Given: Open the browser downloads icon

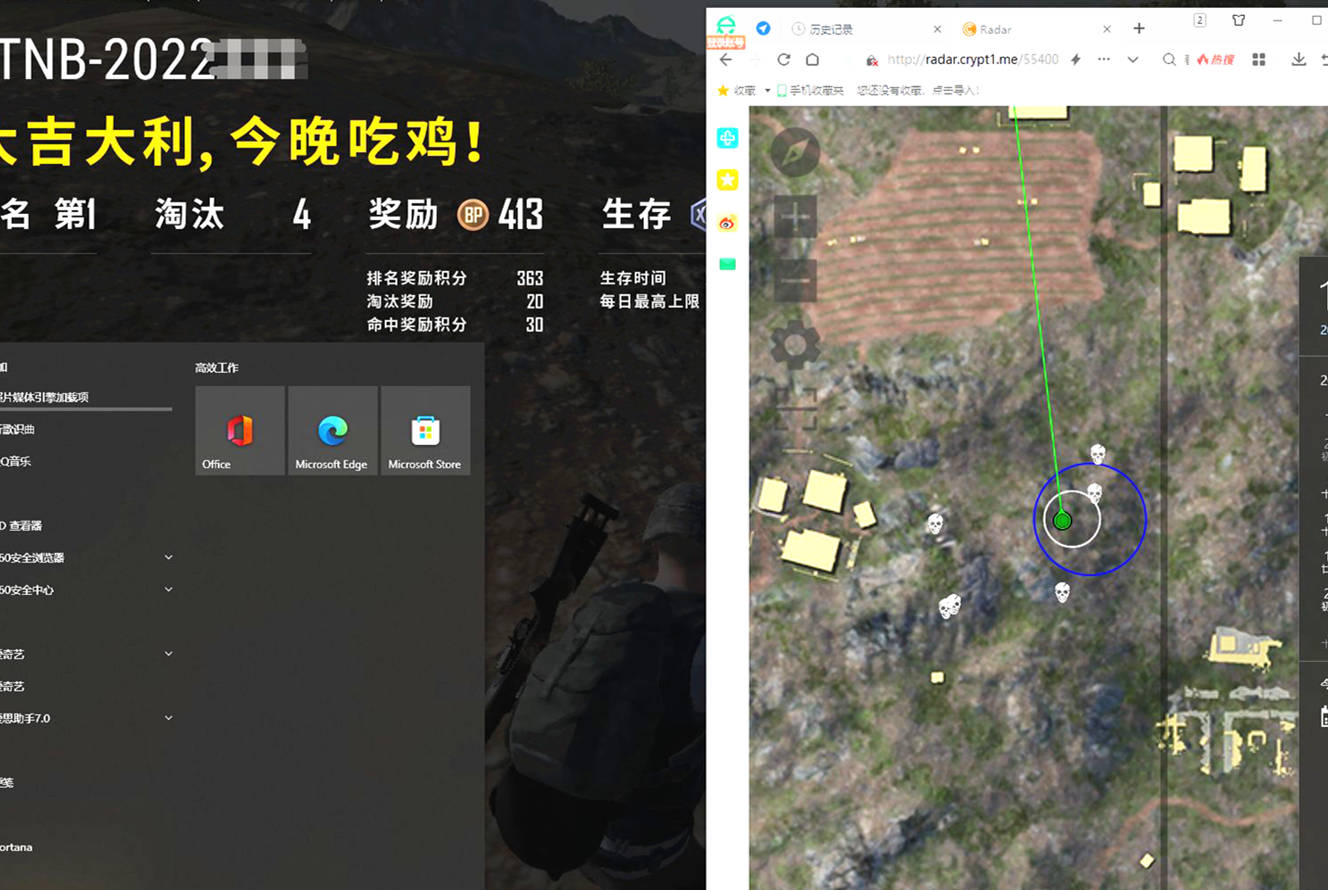Looking at the screenshot, I should (1298, 60).
